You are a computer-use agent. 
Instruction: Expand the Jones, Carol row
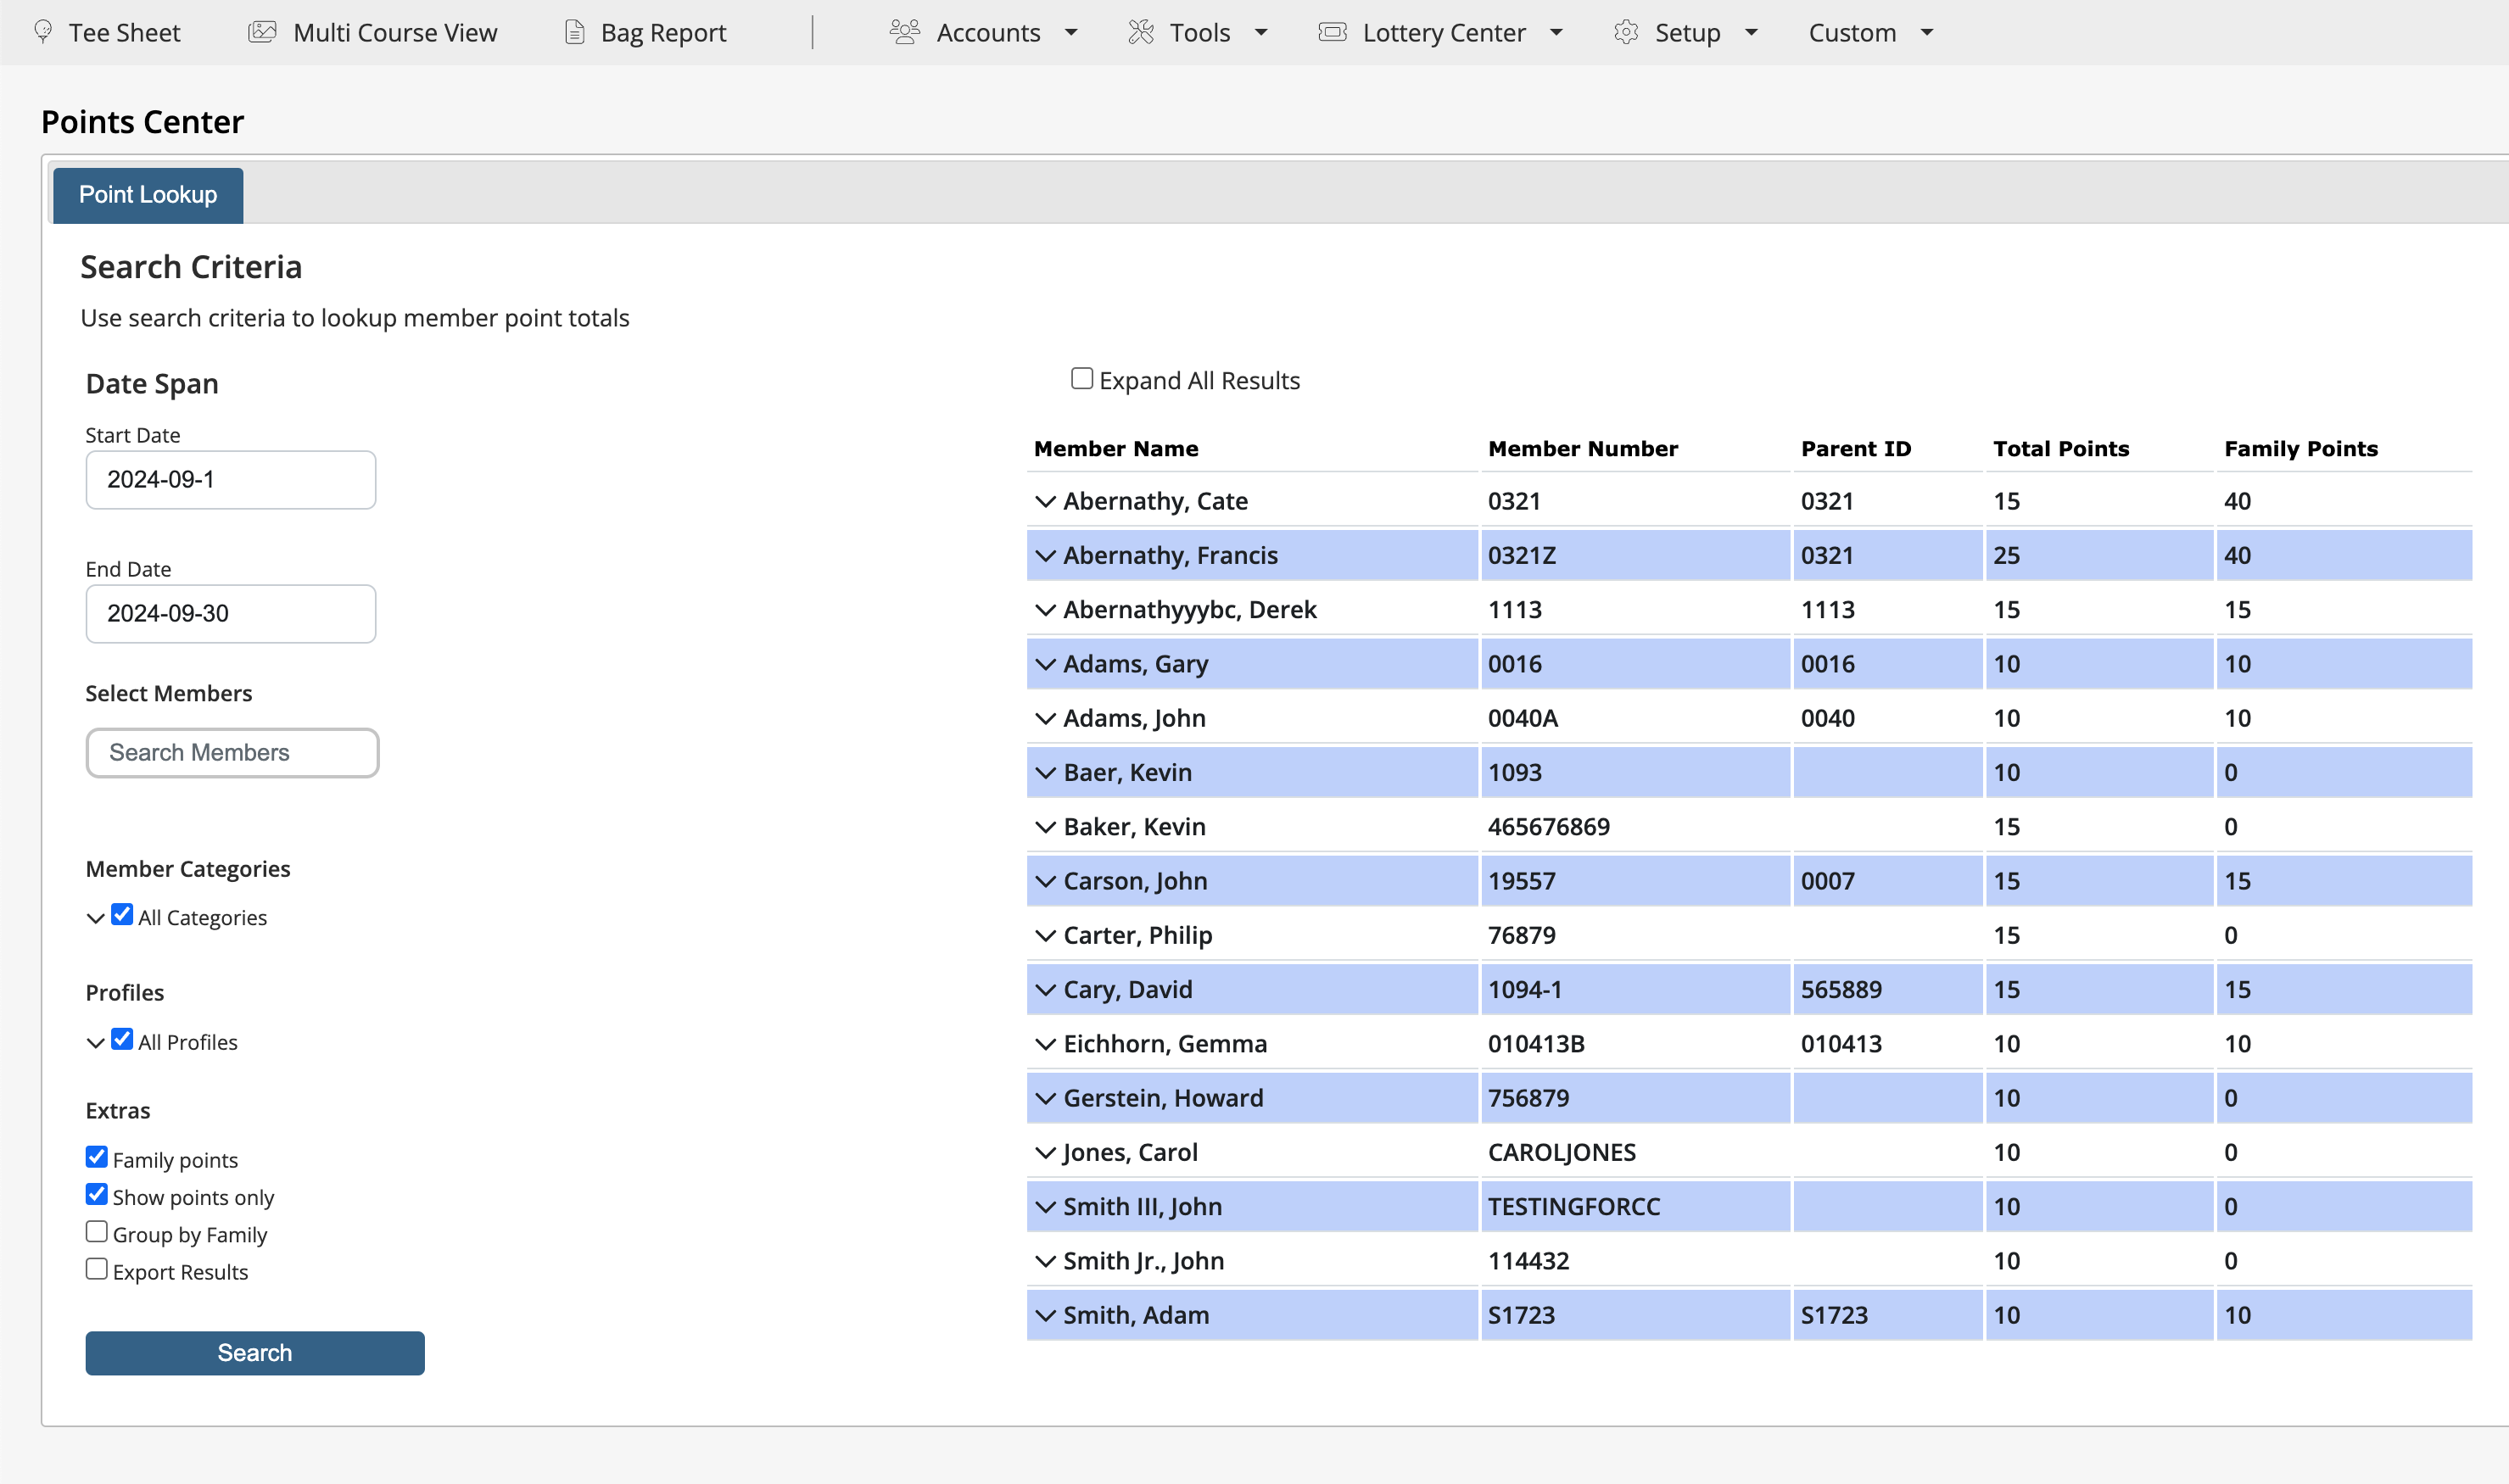click(x=1045, y=1153)
